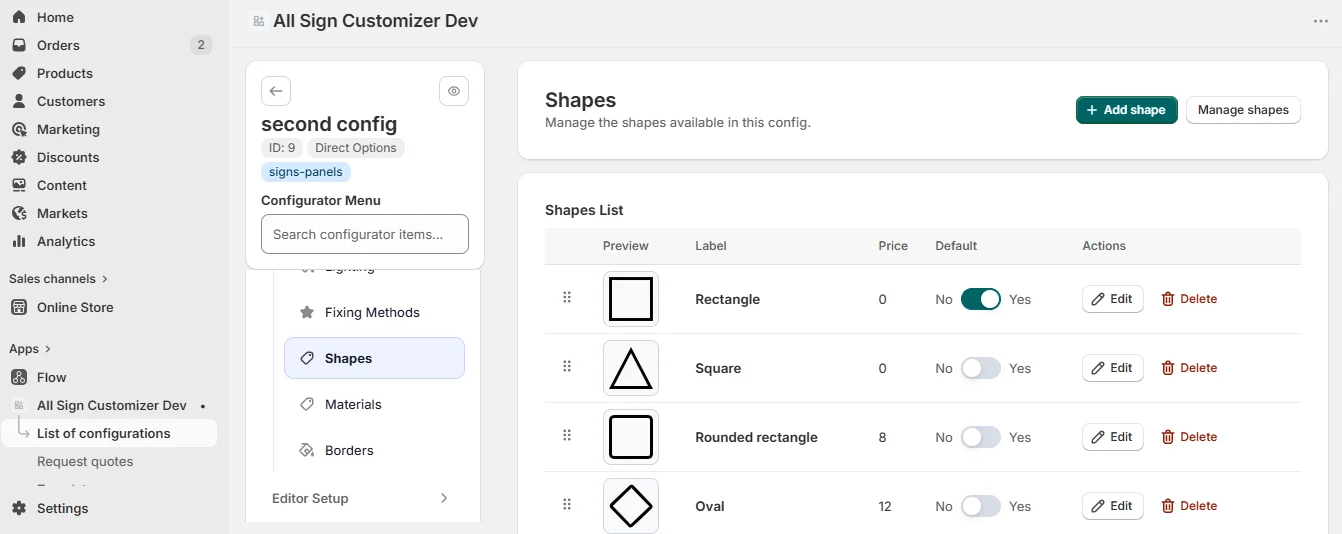Open List of configurations
This screenshot has width=1342, height=534.
click(108, 433)
